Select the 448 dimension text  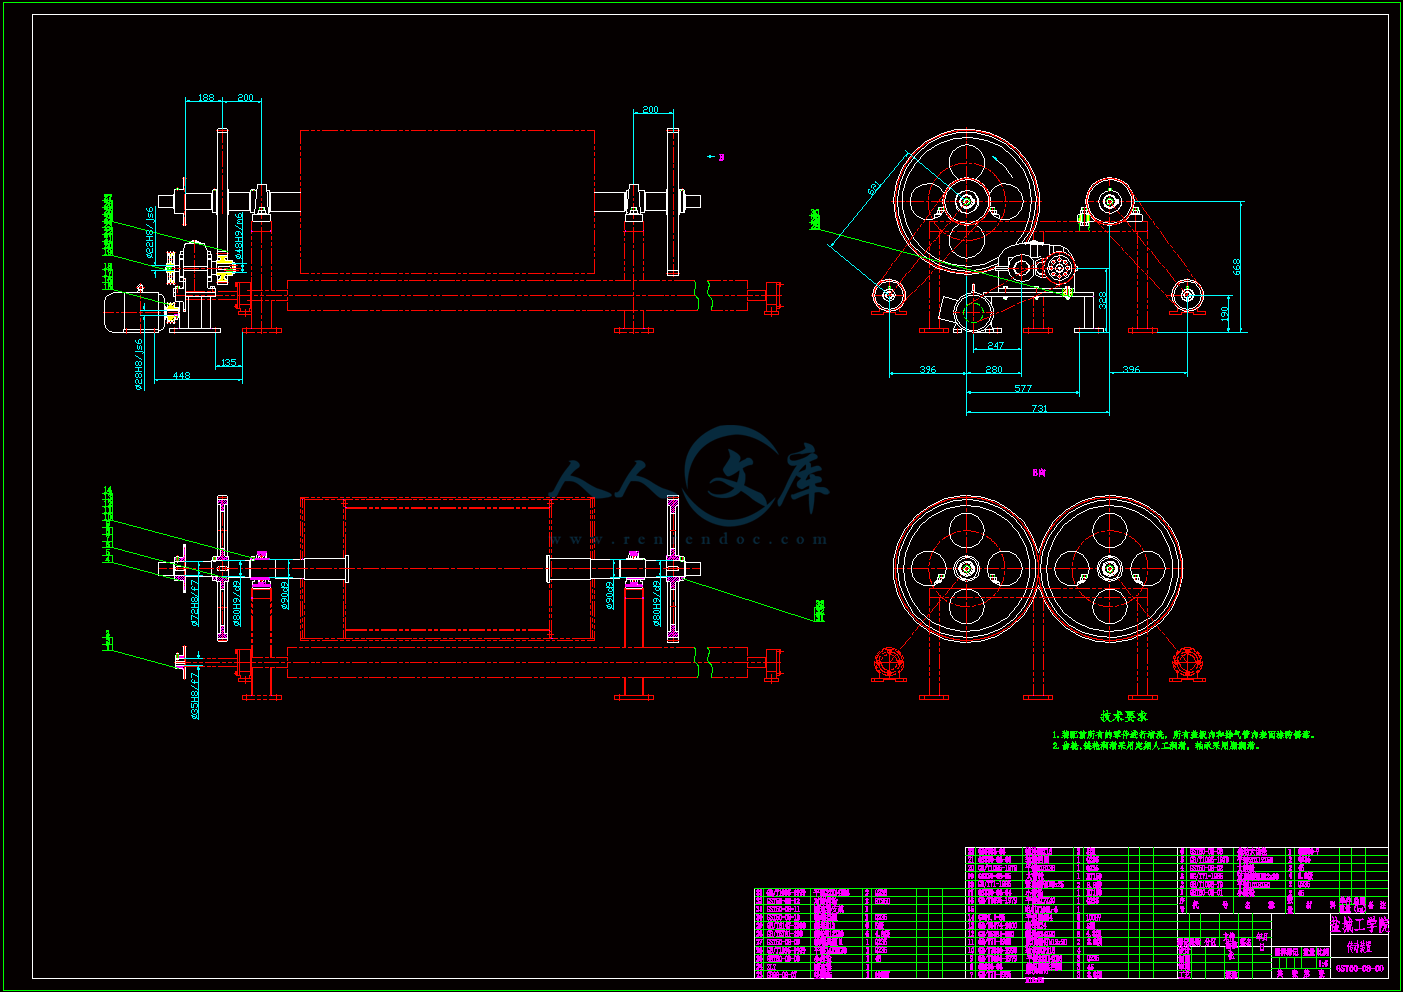(x=181, y=376)
